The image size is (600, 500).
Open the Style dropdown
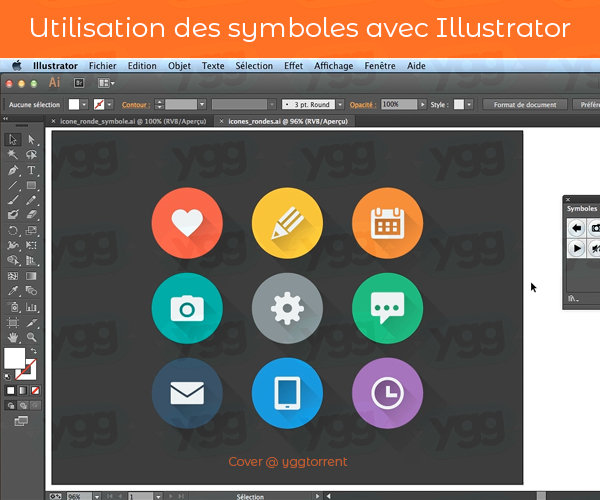click(x=470, y=104)
